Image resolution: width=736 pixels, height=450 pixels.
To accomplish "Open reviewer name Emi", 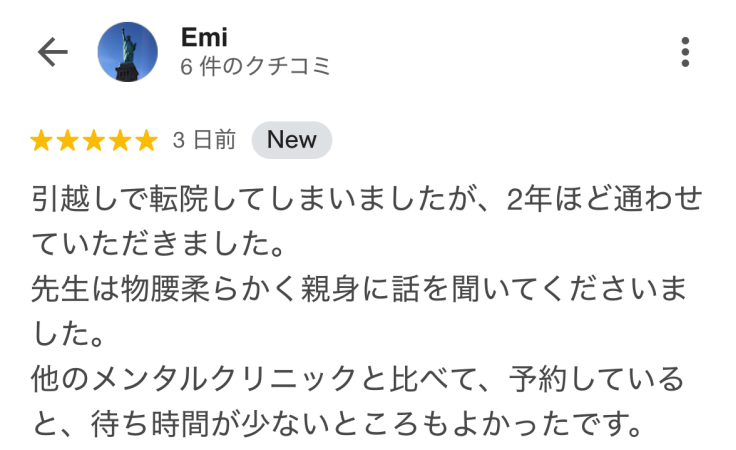I will tap(204, 37).
